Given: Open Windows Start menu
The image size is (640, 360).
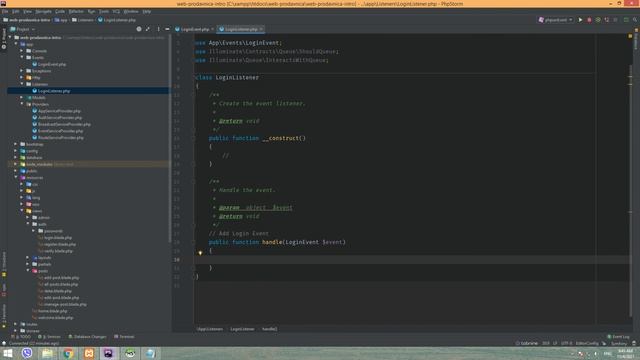Looking at the screenshot, I should [8, 353].
